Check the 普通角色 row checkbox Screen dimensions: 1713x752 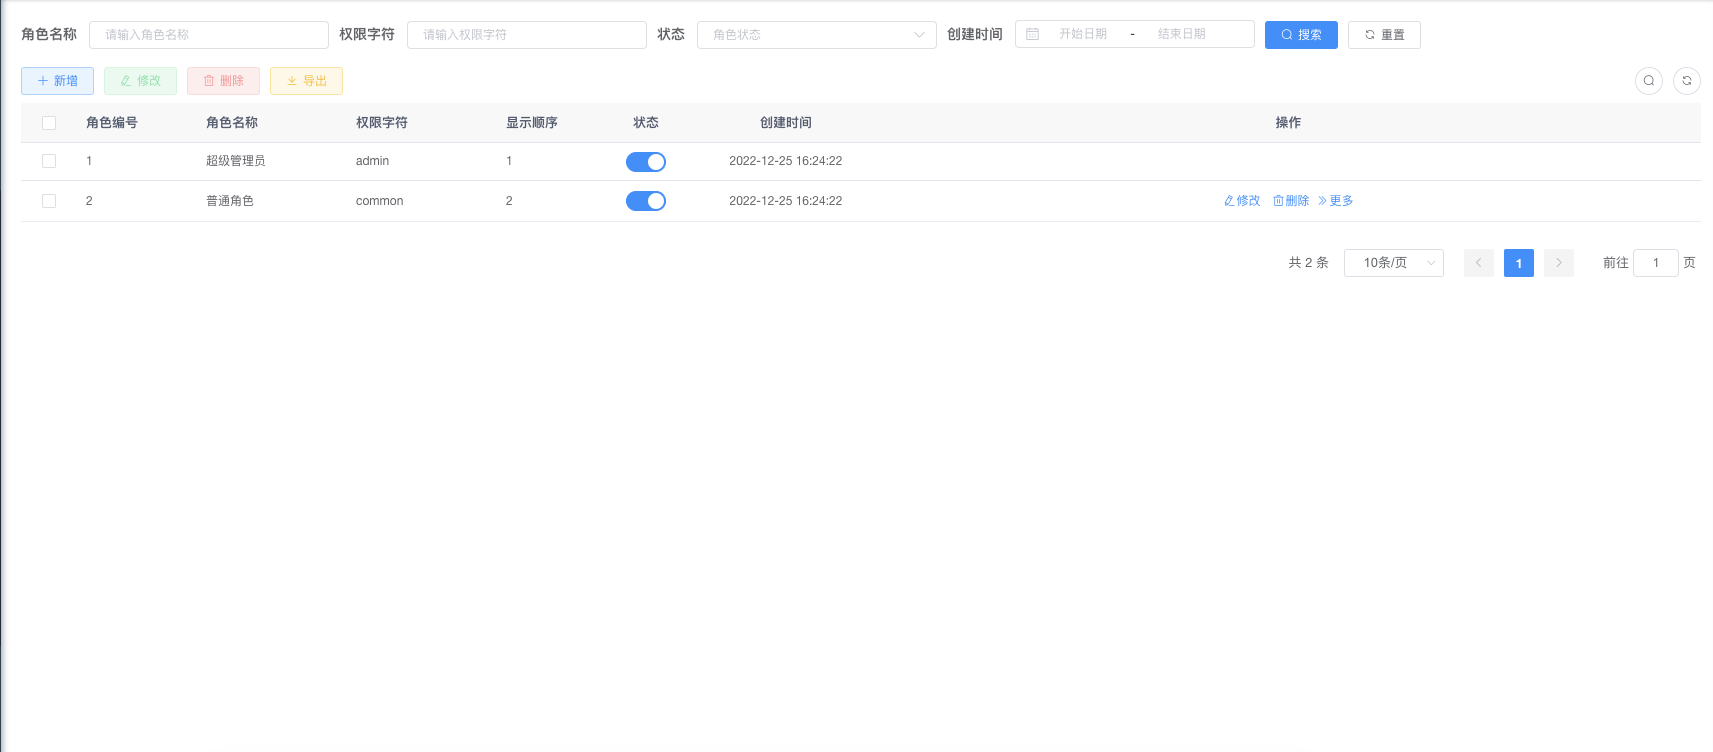click(49, 201)
